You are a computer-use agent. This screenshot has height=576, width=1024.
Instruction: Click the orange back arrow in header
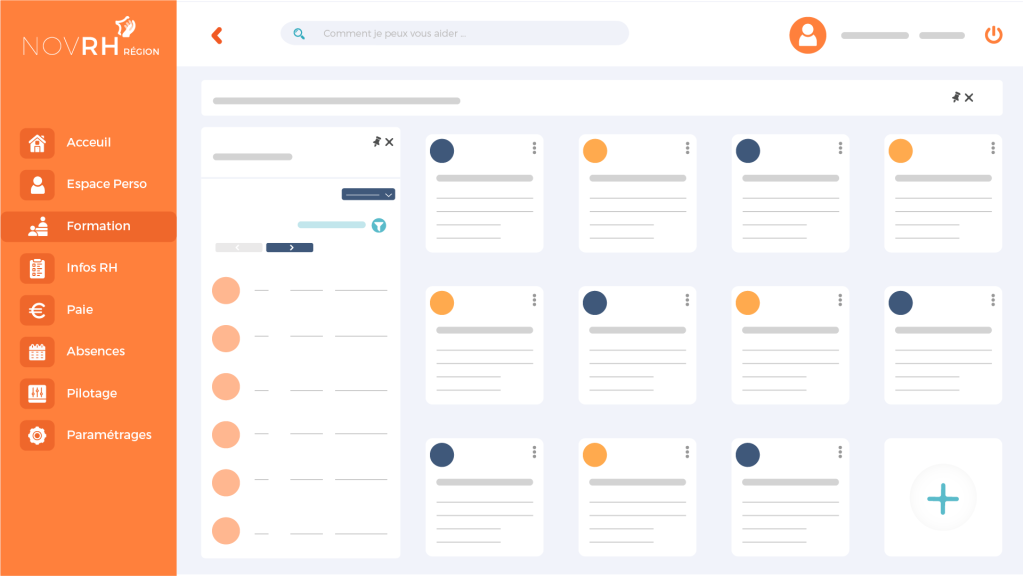217,36
